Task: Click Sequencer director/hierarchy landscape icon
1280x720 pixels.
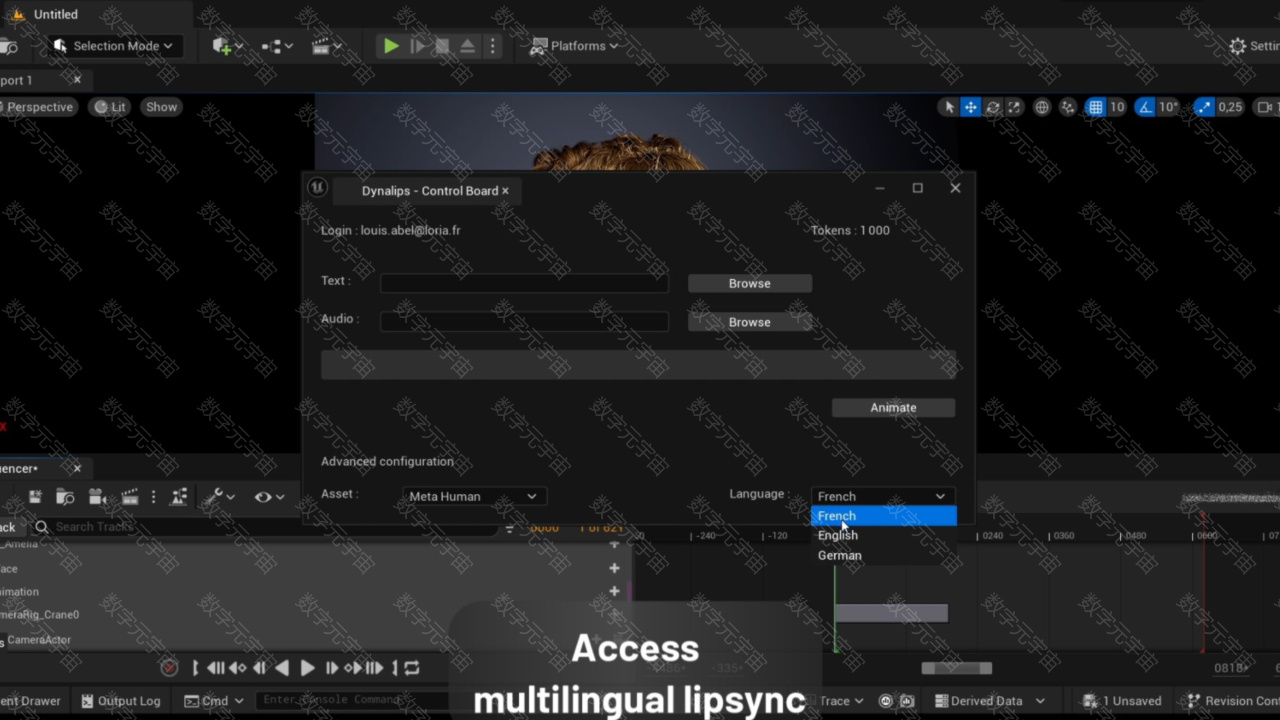Action: click(179, 497)
